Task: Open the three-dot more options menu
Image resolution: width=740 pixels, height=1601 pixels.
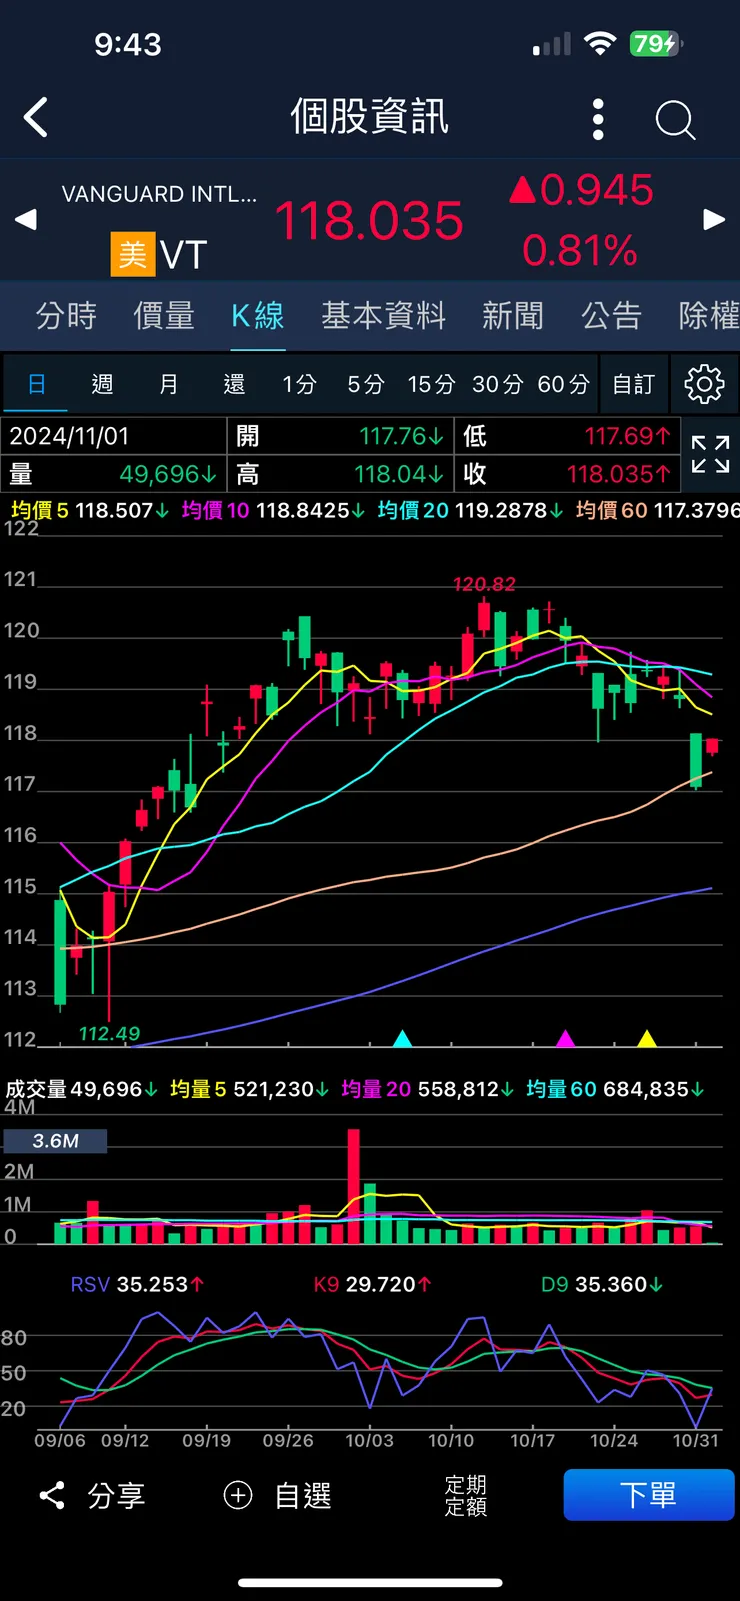Action: [598, 119]
